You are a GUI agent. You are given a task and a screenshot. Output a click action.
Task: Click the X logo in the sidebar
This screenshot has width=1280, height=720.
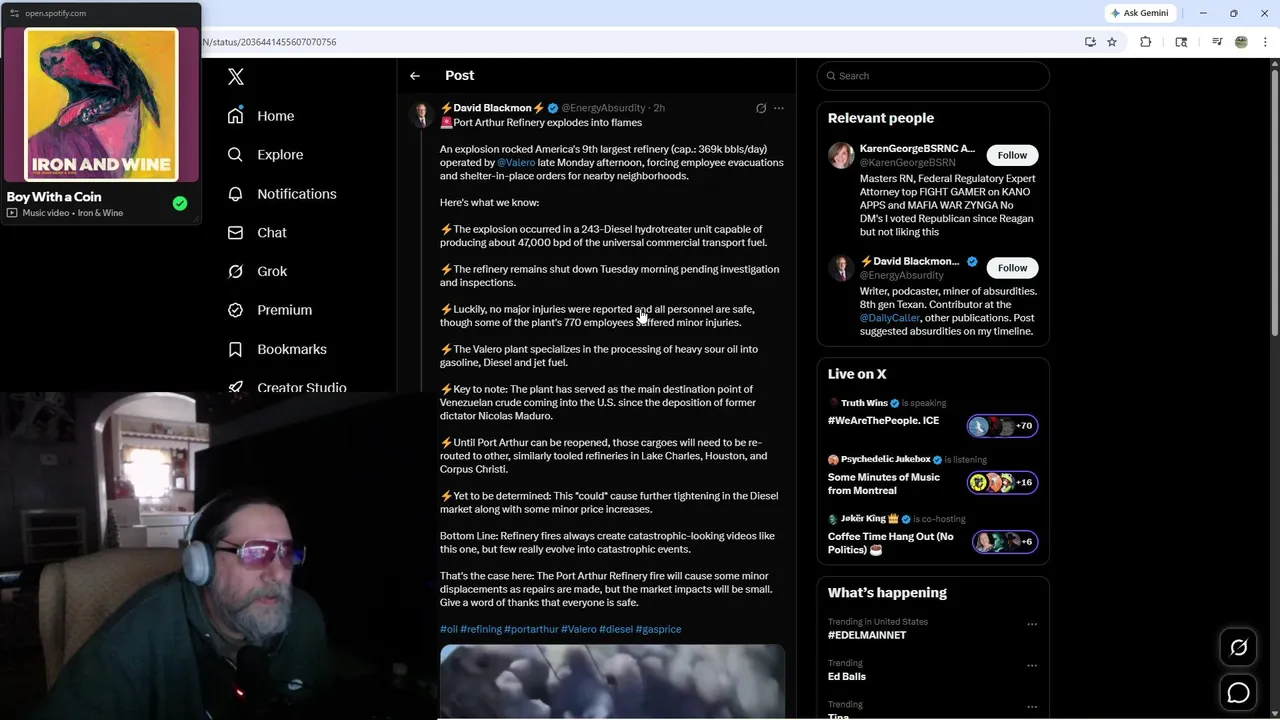pyautogui.click(x=236, y=76)
